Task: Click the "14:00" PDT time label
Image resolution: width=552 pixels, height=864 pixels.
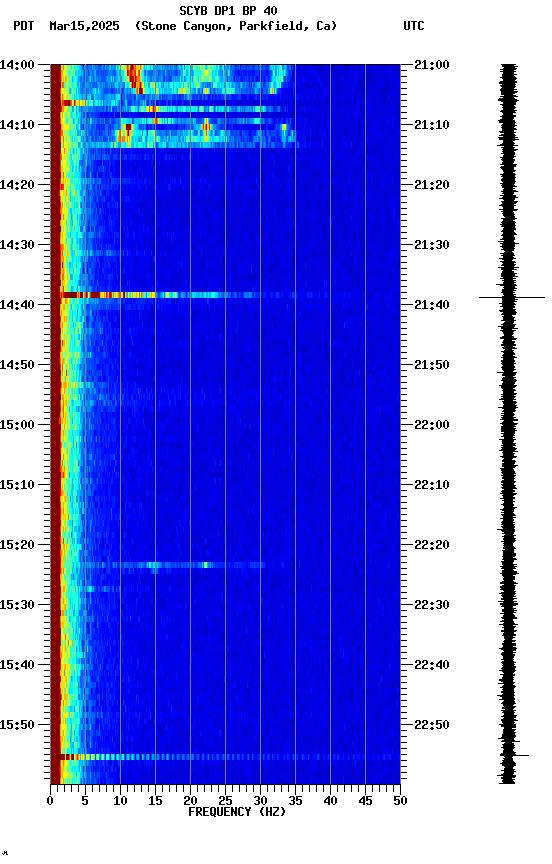Action: [x=17, y=65]
